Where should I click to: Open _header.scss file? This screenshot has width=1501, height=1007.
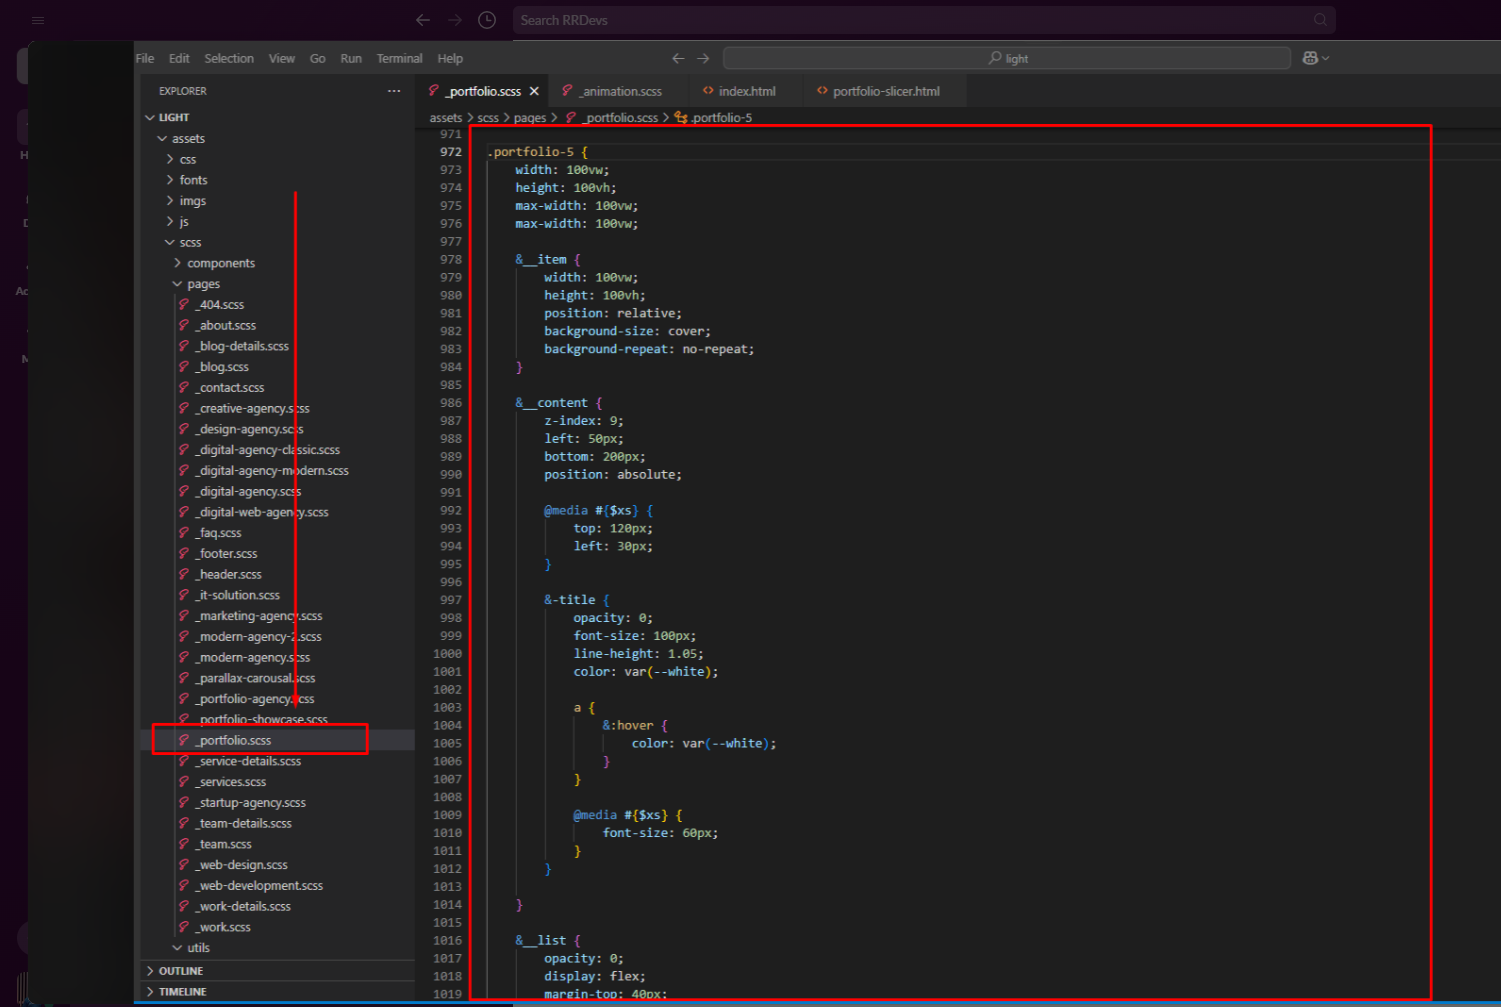229,575
